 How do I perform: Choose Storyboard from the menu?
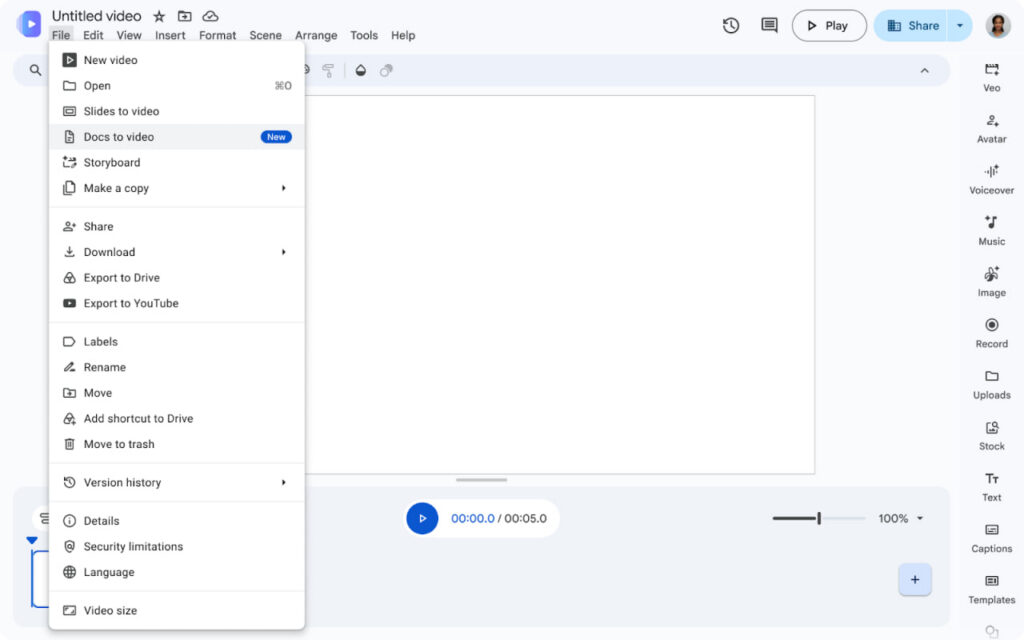click(177, 163)
